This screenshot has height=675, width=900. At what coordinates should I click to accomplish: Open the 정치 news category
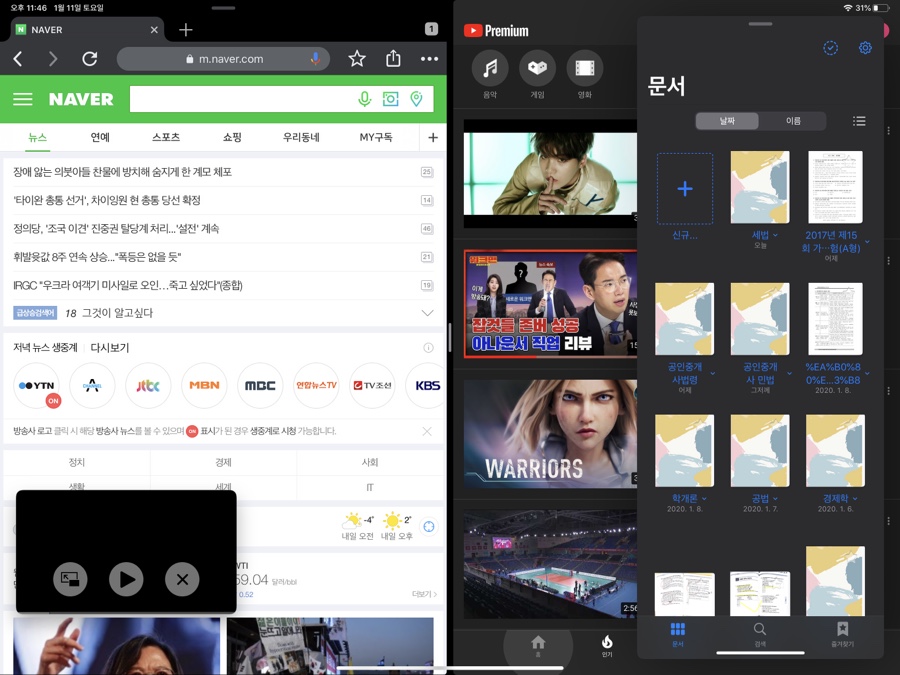click(x=77, y=462)
